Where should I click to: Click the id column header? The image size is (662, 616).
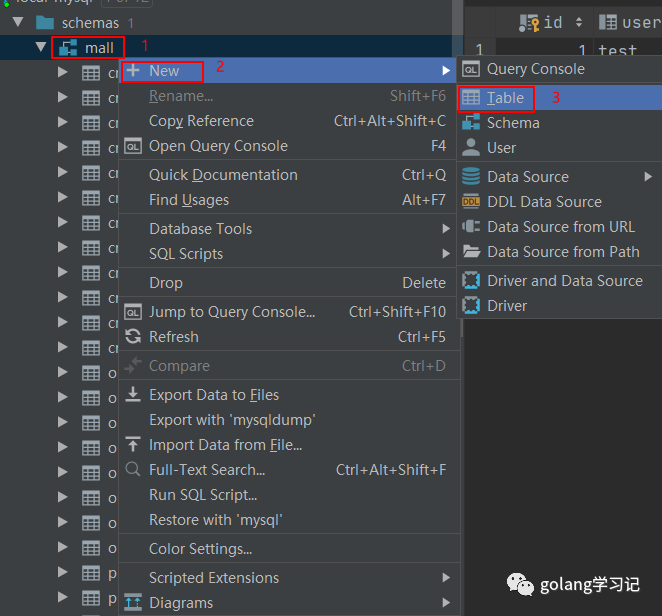pyautogui.click(x=552, y=22)
